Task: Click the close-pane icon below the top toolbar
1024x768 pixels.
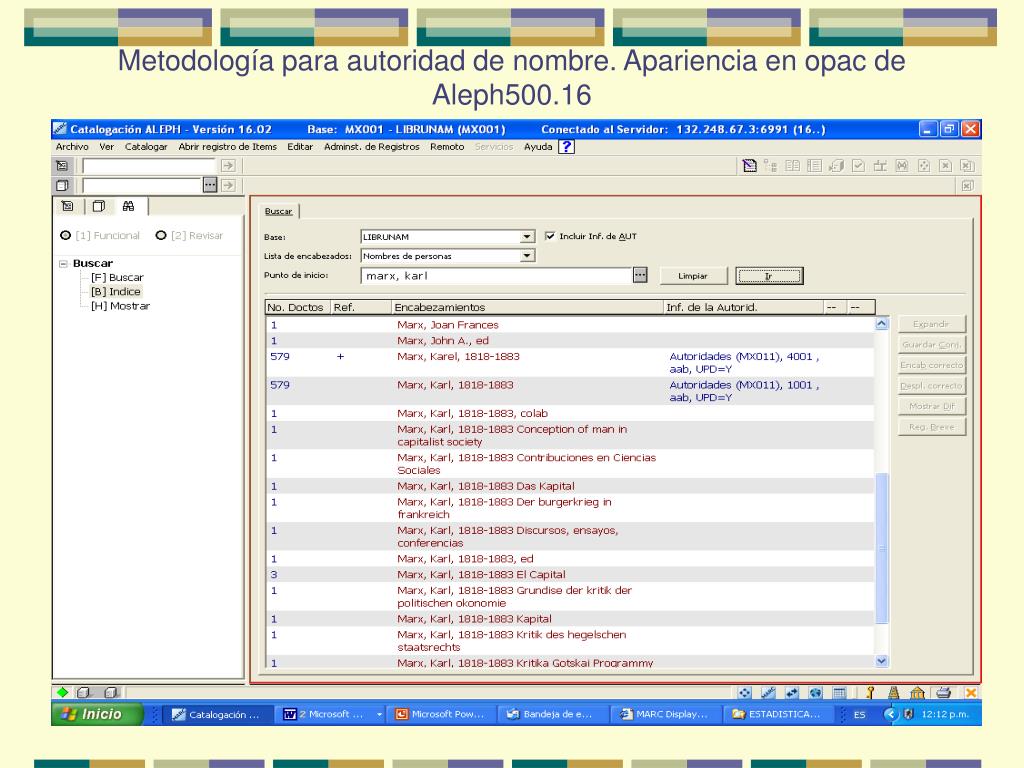Action: click(967, 186)
